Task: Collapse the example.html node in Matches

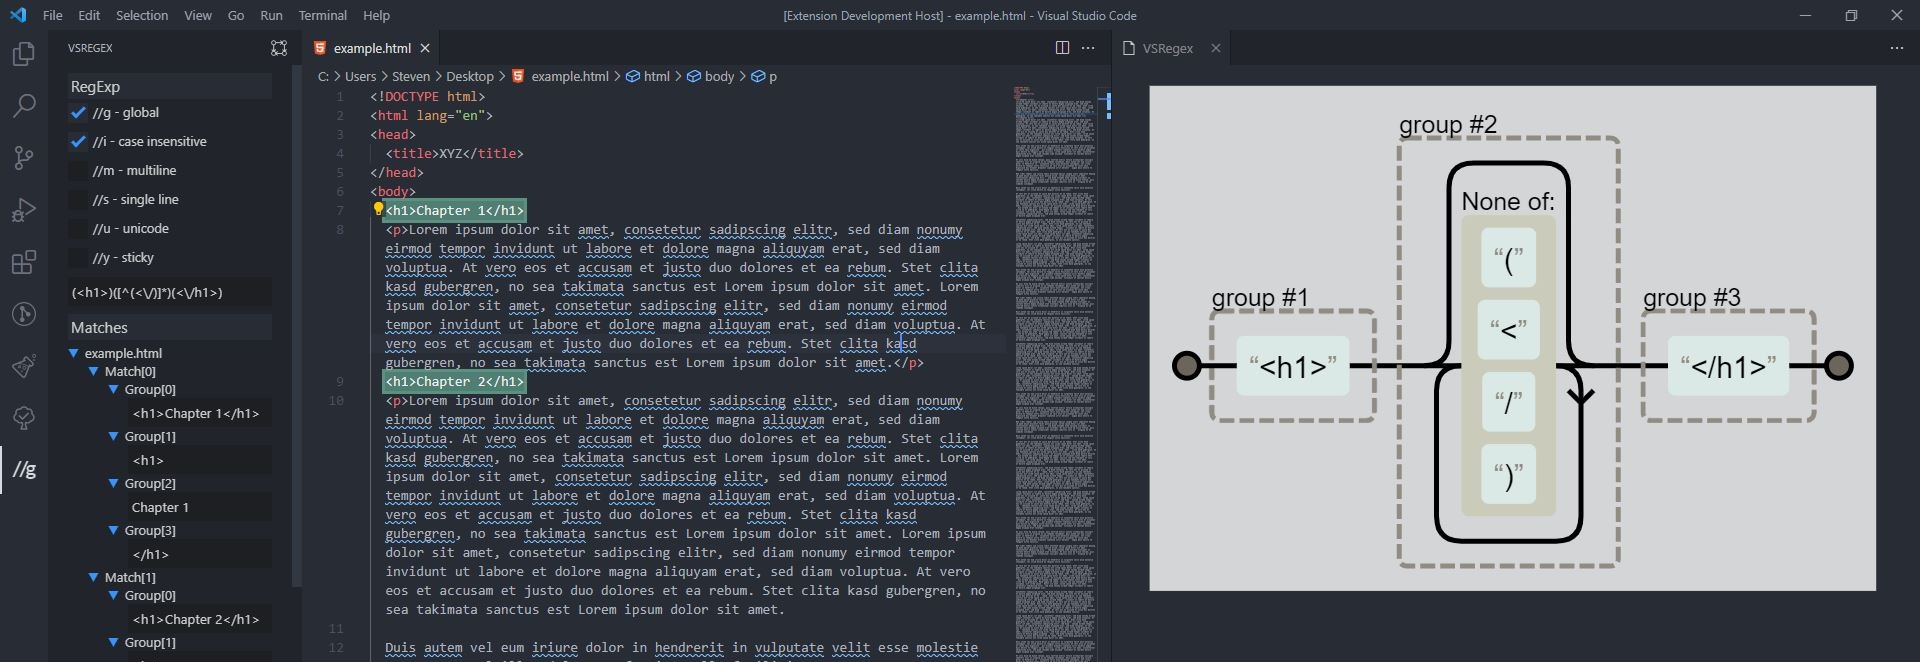Action: (x=74, y=353)
